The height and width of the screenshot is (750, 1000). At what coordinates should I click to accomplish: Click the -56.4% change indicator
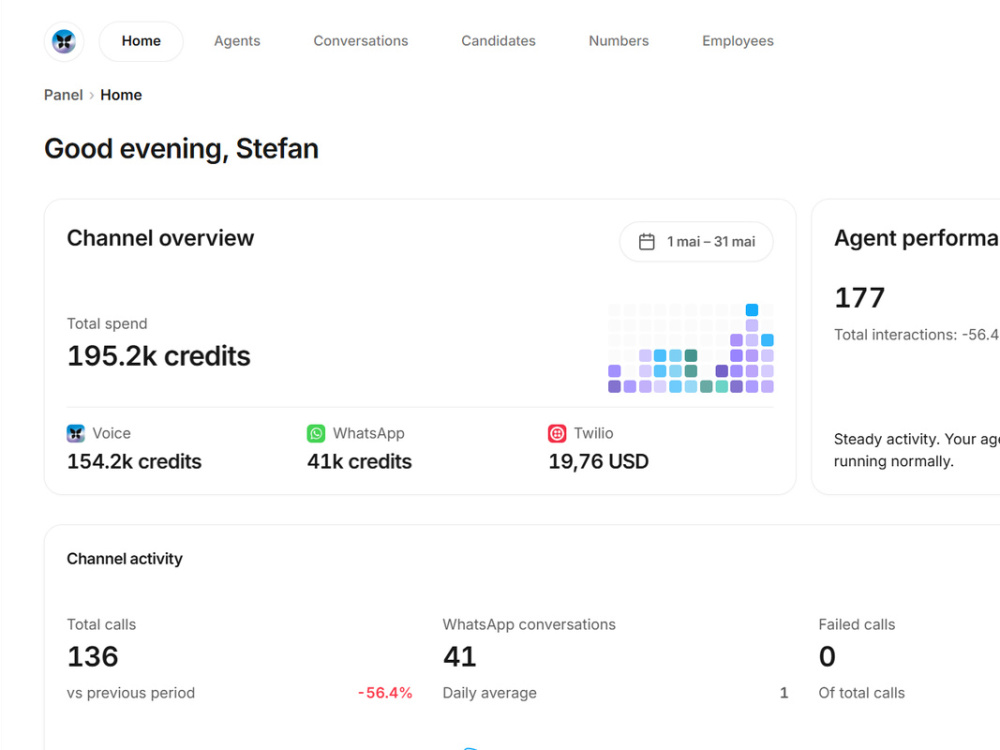pyautogui.click(x=385, y=693)
